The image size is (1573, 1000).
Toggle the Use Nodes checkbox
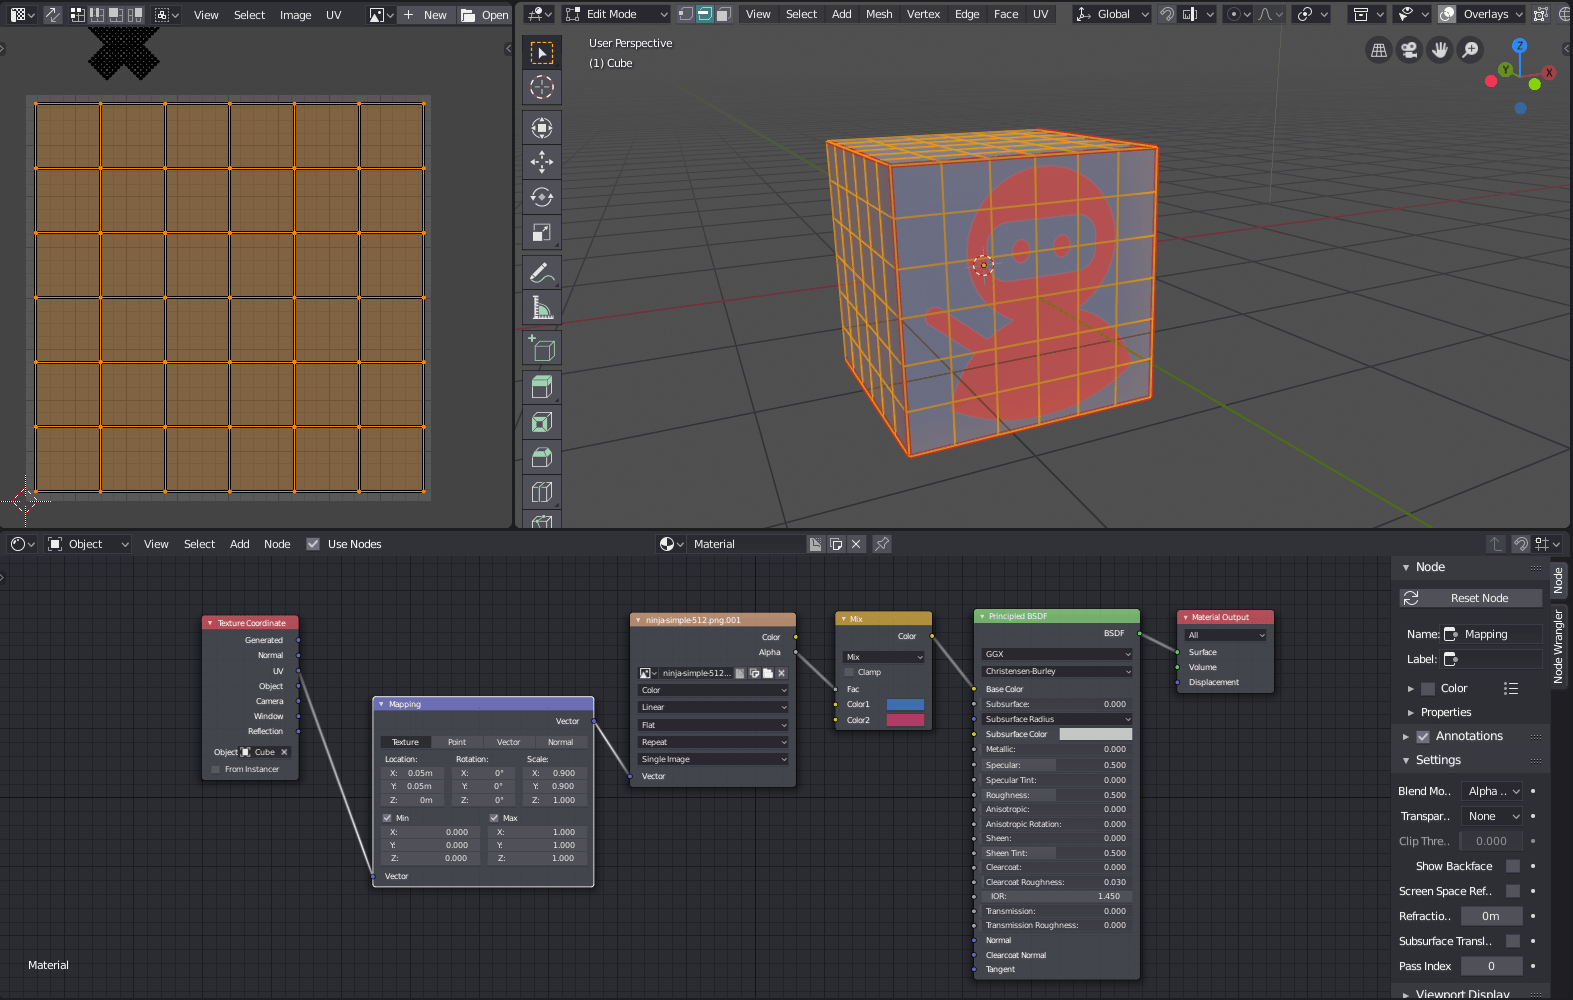(x=313, y=544)
